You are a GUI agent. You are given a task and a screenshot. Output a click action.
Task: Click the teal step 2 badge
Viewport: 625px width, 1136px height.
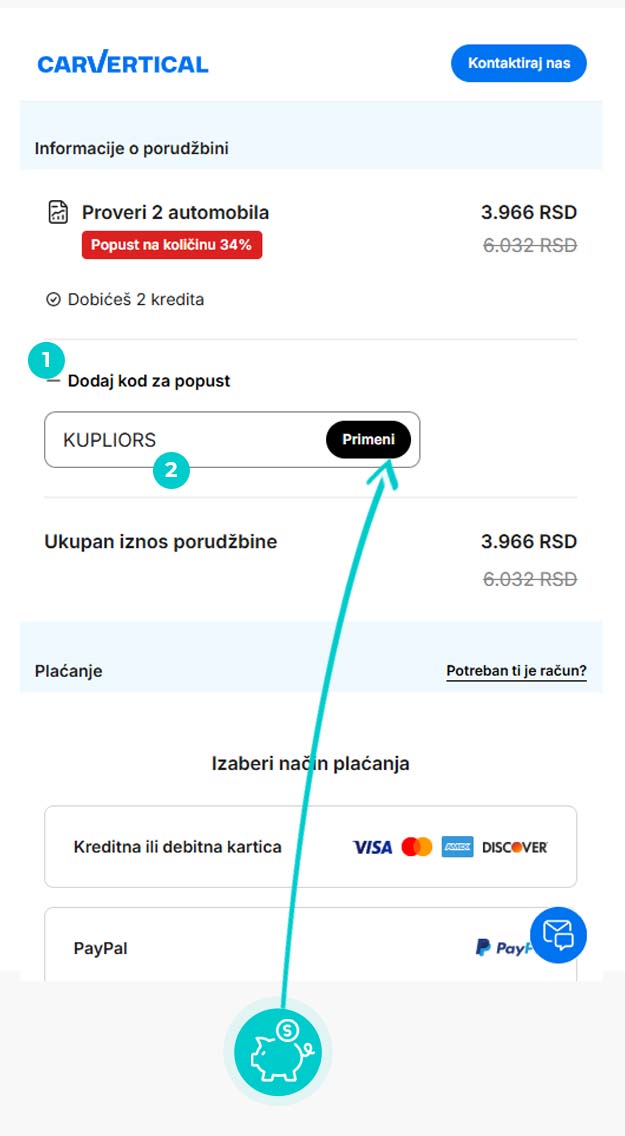click(171, 470)
